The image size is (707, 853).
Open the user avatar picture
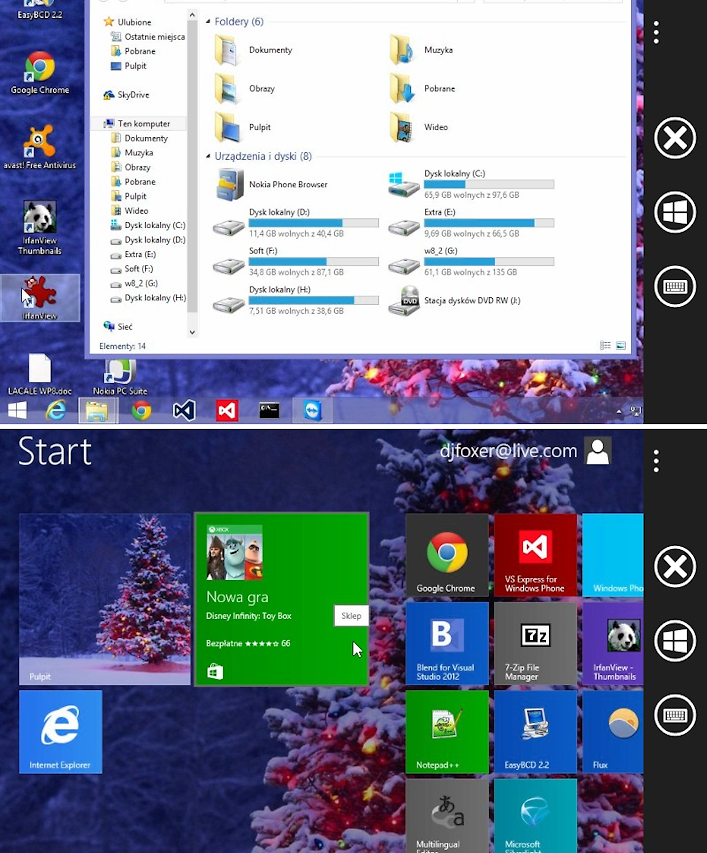(x=598, y=451)
